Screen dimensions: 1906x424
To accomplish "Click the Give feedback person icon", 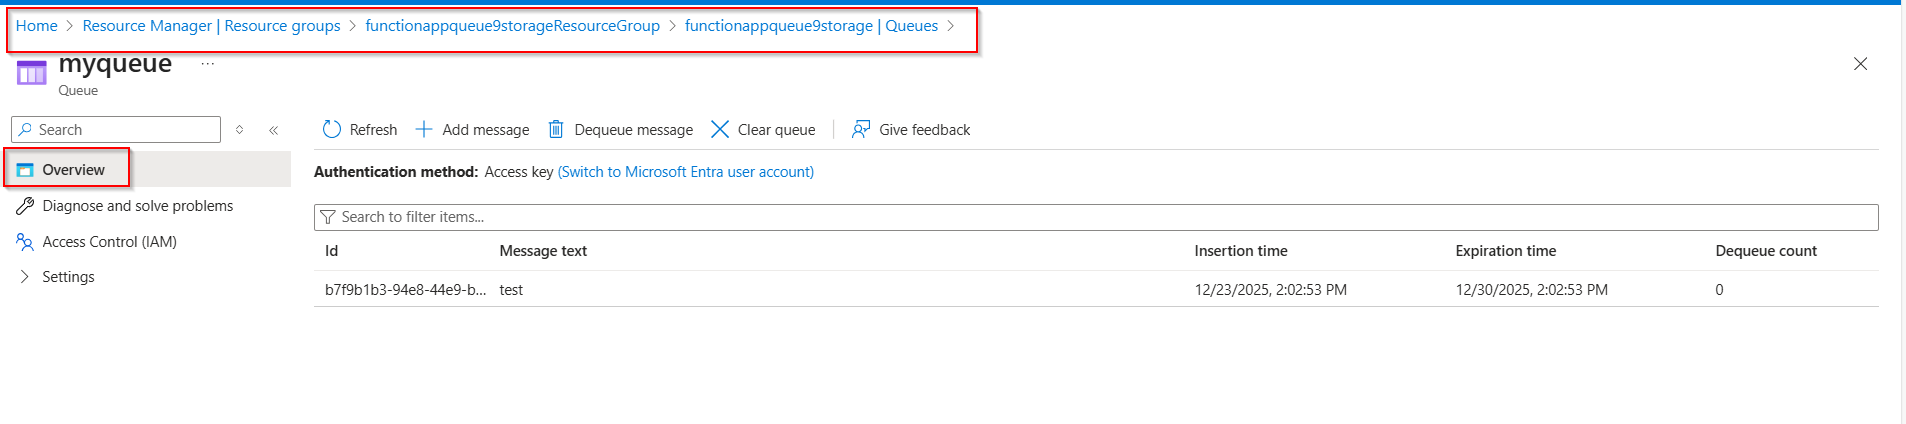I will [x=860, y=129].
